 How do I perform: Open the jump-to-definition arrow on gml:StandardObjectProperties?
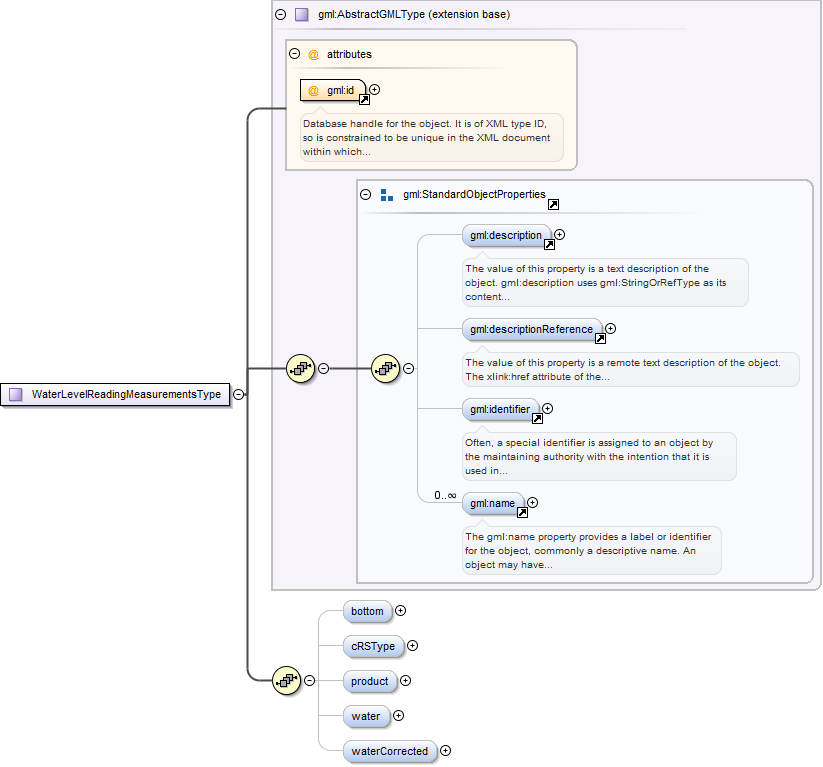[x=553, y=203]
